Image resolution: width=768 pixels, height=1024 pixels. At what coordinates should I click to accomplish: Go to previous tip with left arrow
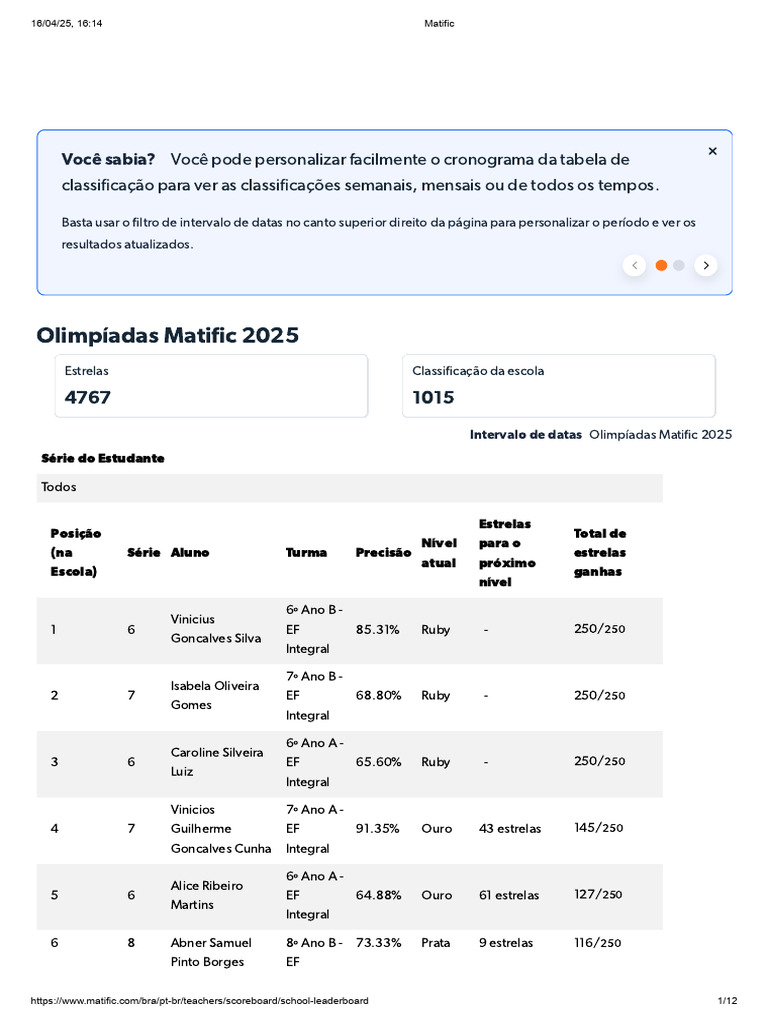635,265
